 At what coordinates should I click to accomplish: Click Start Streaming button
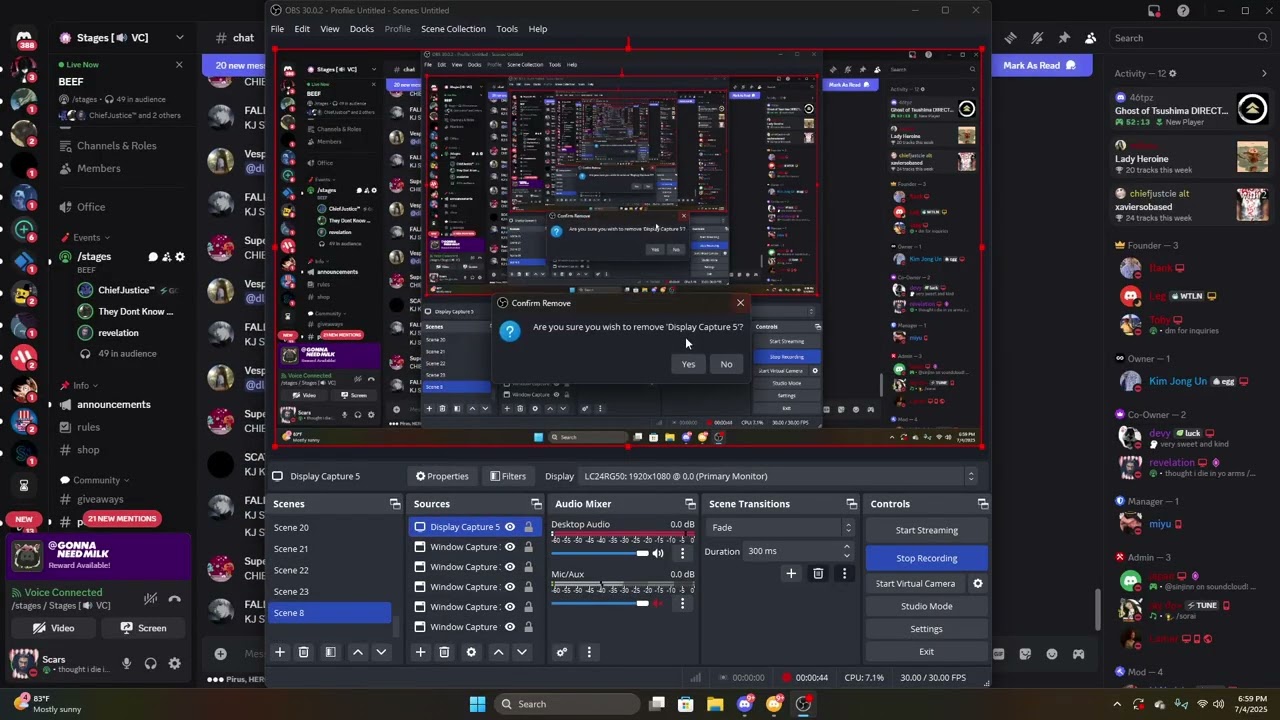(x=927, y=530)
